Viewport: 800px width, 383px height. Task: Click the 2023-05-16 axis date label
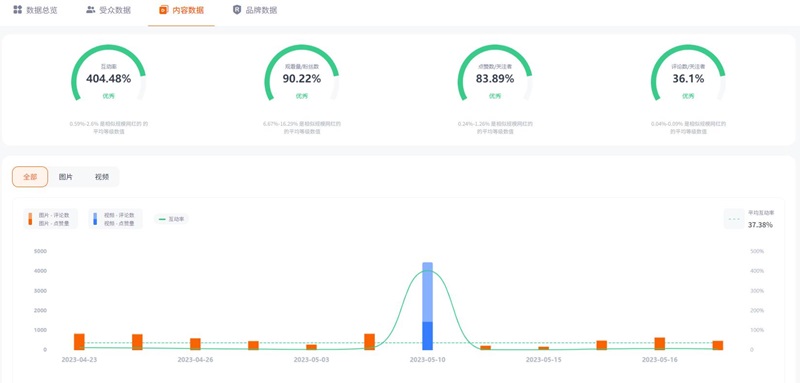click(660, 360)
